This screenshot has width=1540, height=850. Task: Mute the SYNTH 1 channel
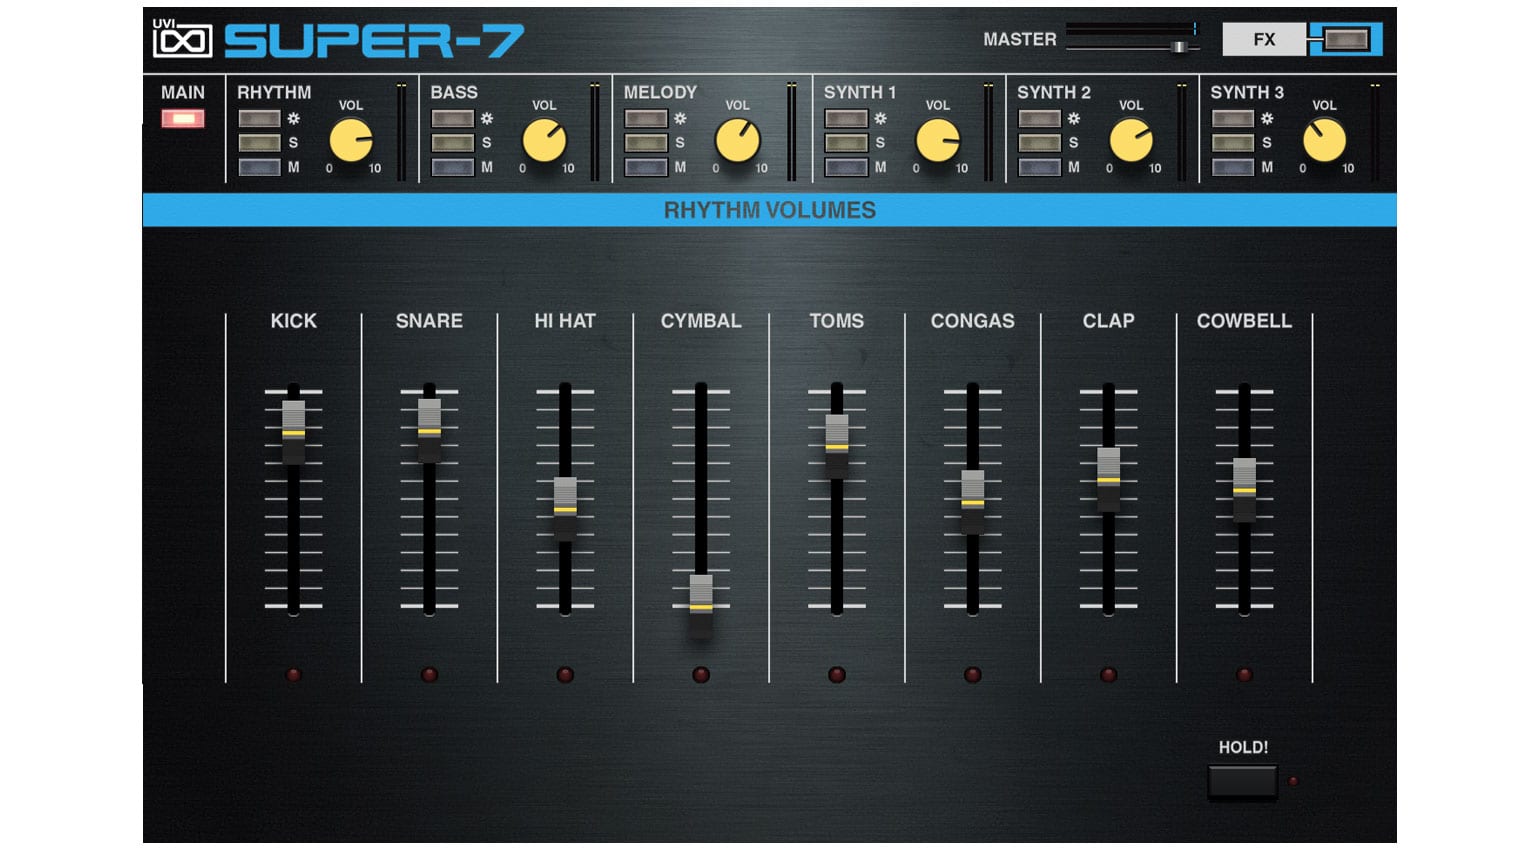click(x=846, y=167)
